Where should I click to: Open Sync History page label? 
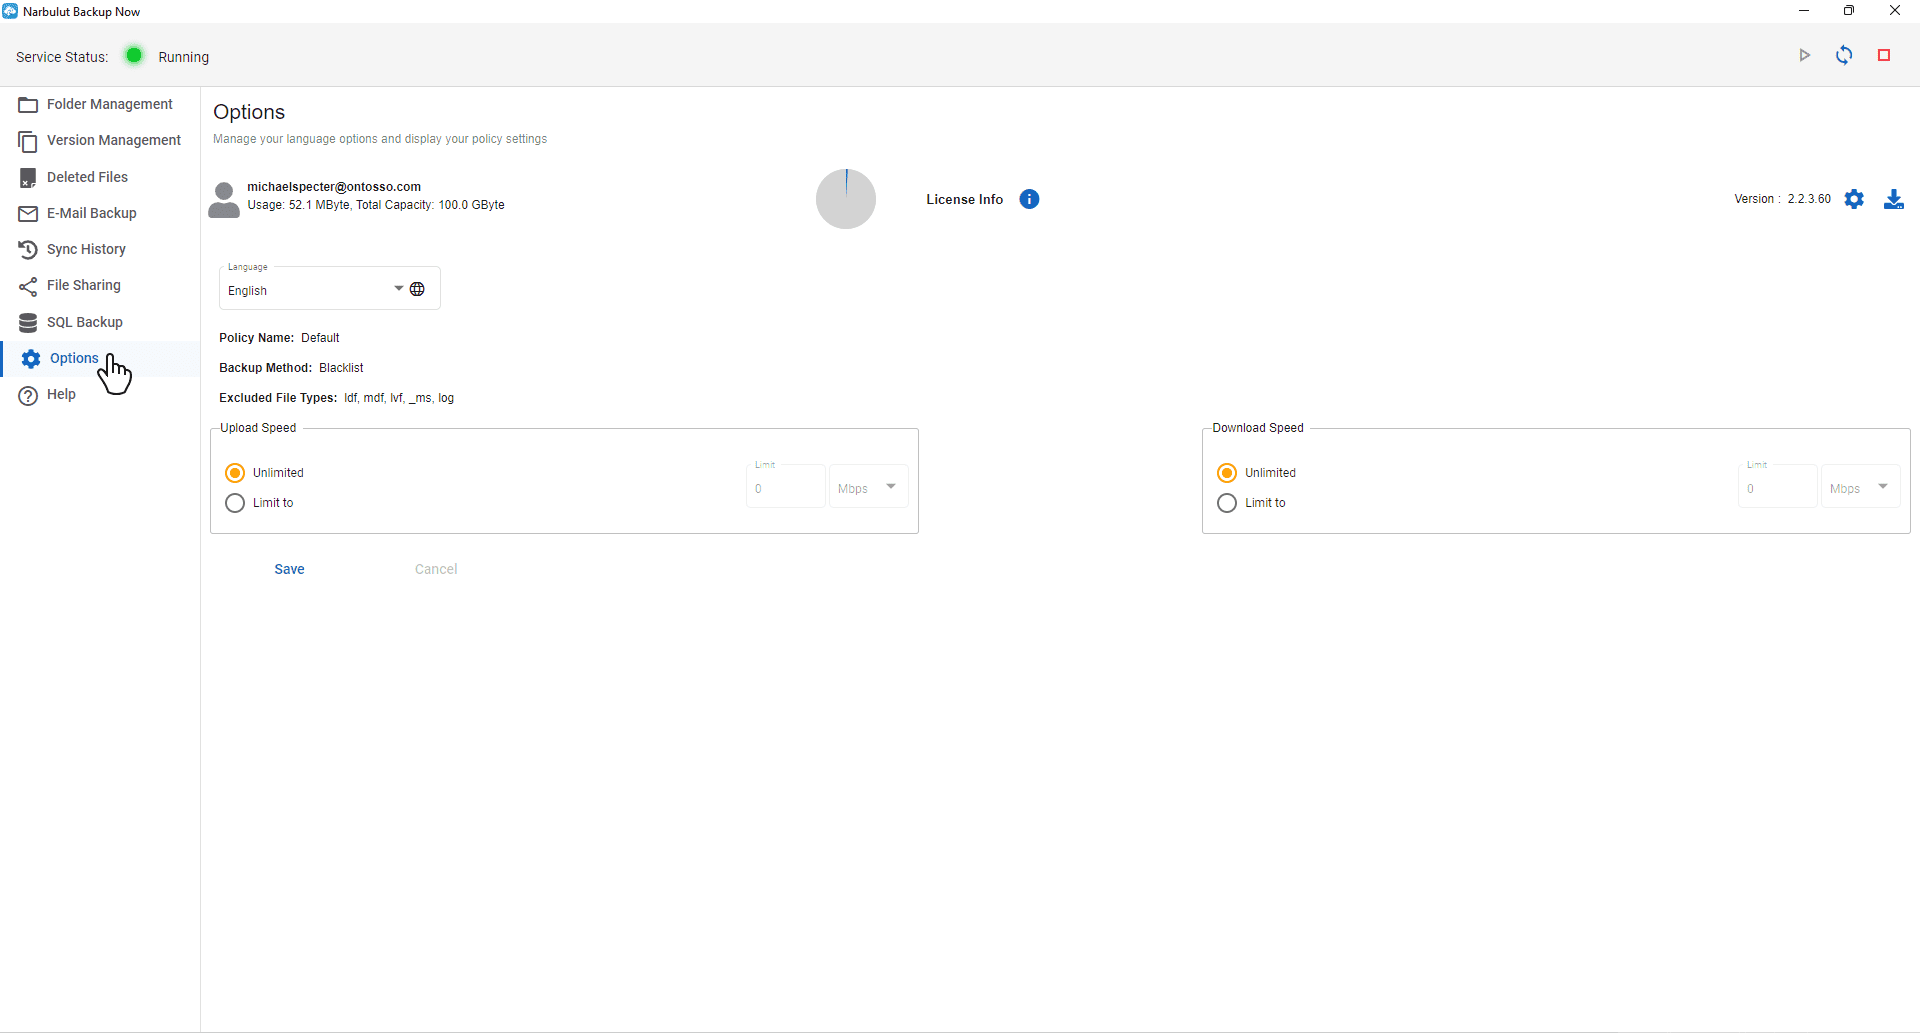coord(86,249)
